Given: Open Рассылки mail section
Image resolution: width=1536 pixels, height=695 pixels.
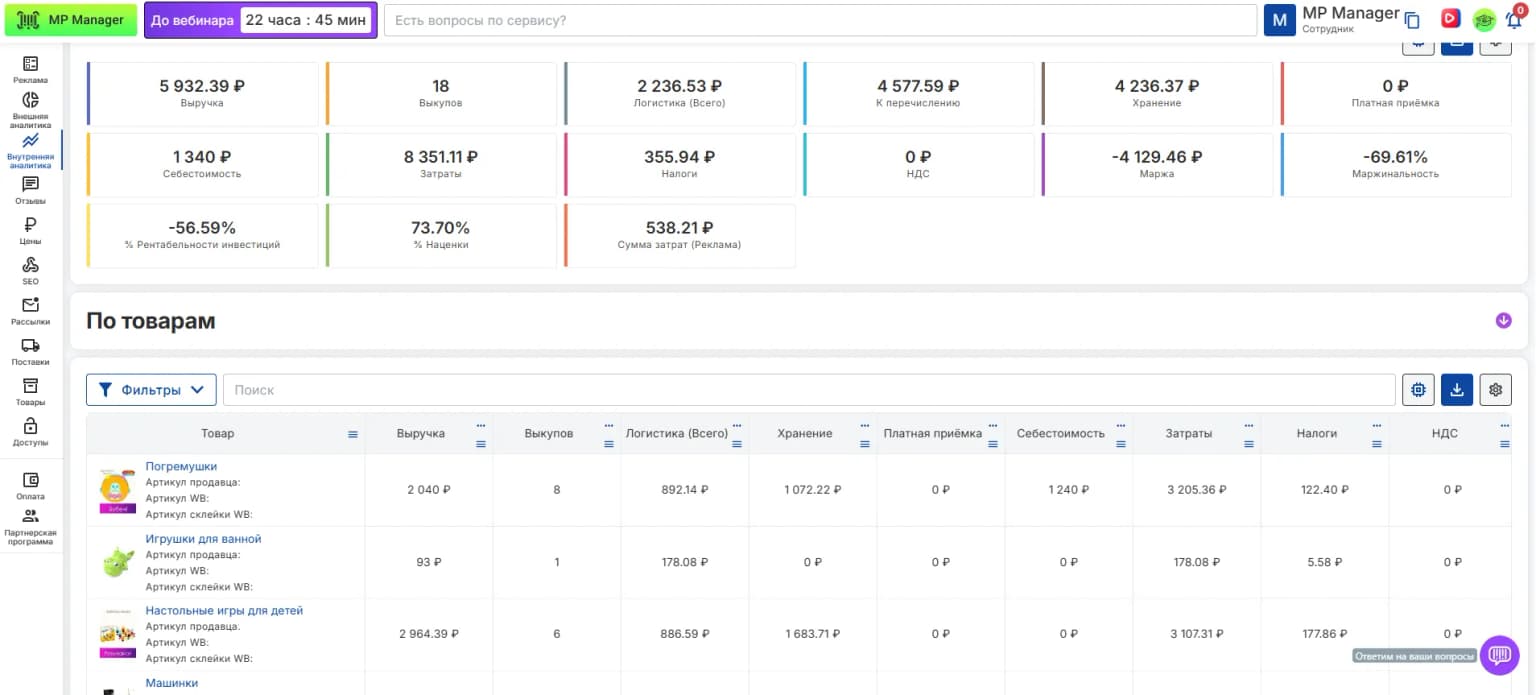Looking at the screenshot, I should 30,311.
